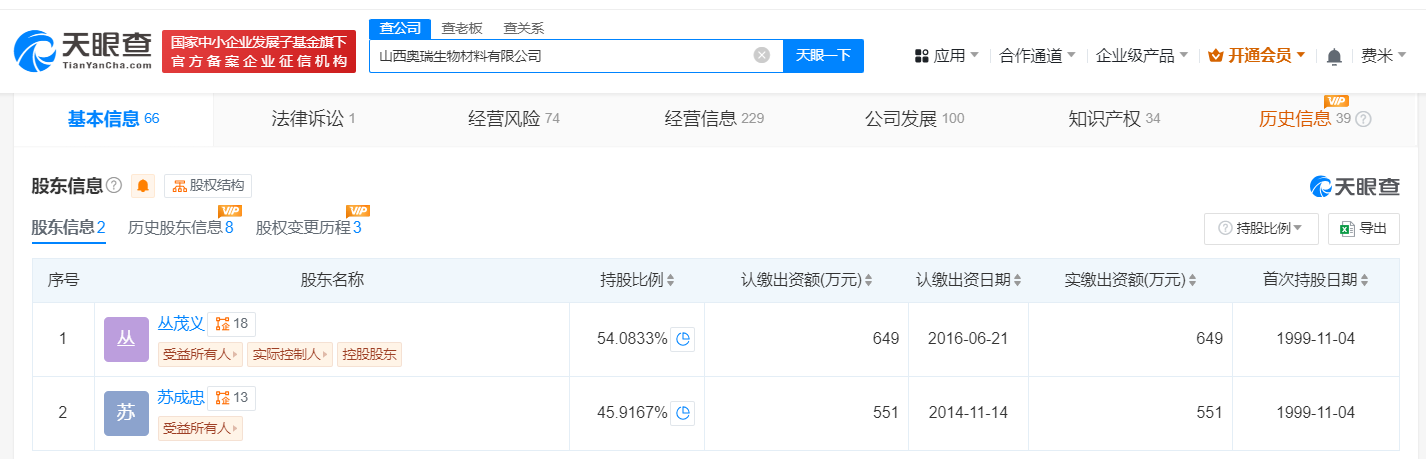Click the 天眼查 logo at top left
Image resolution: width=1426 pixels, height=459 pixels.
[x=82, y=50]
